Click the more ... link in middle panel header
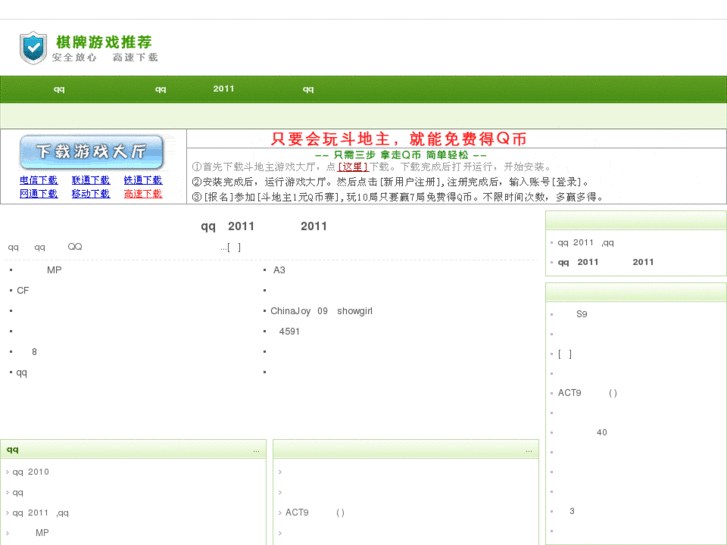 529,450
